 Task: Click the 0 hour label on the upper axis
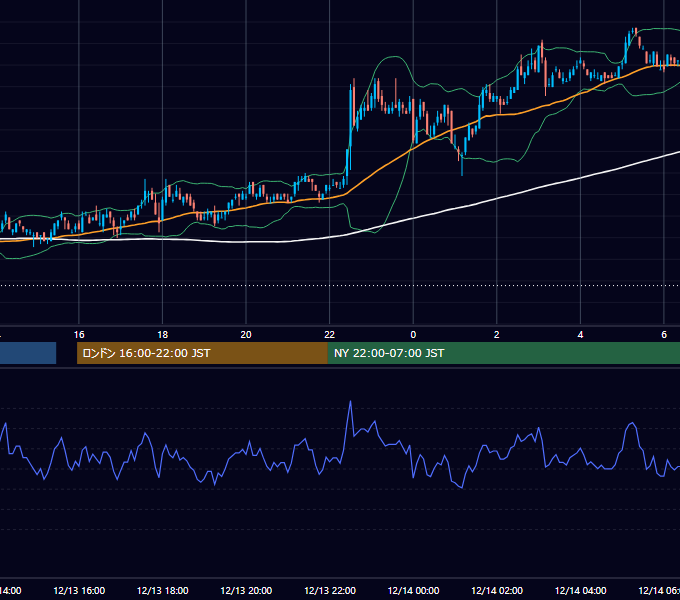(x=413, y=335)
